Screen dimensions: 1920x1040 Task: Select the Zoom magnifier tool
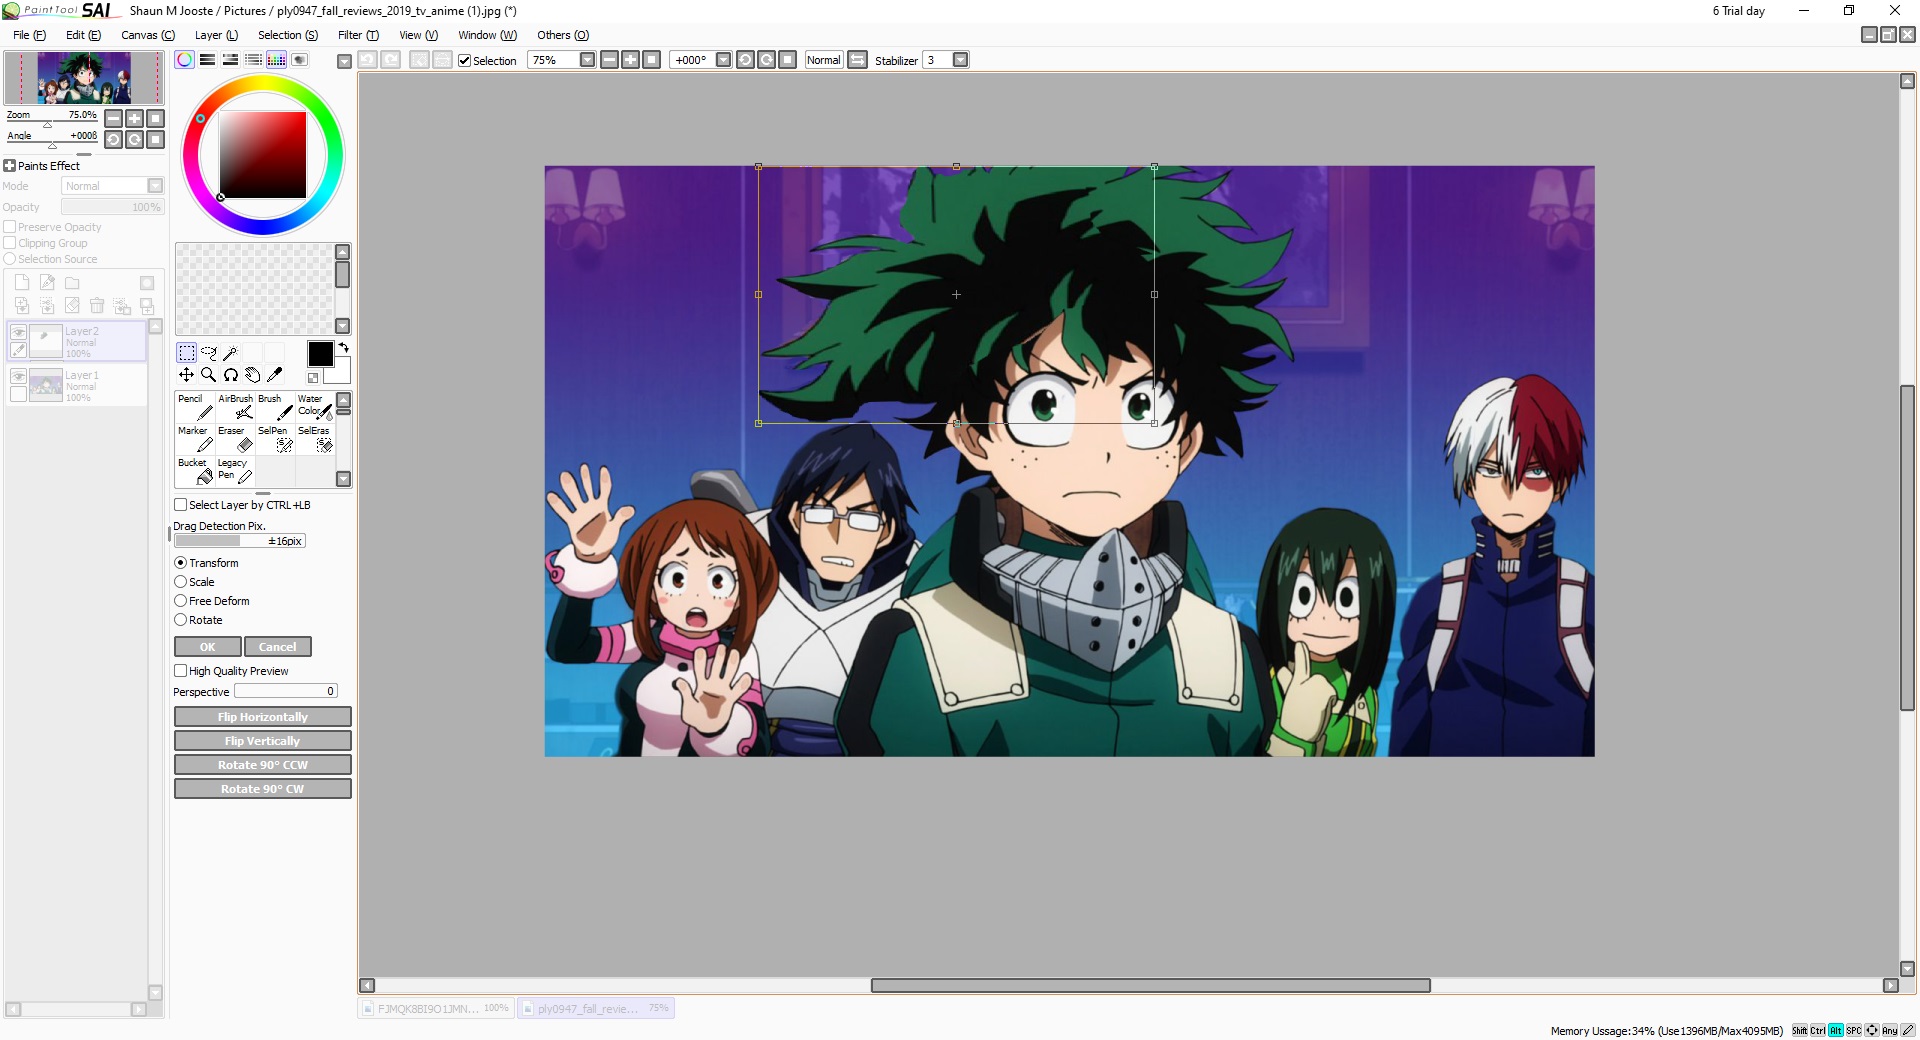pyautogui.click(x=208, y=374)
